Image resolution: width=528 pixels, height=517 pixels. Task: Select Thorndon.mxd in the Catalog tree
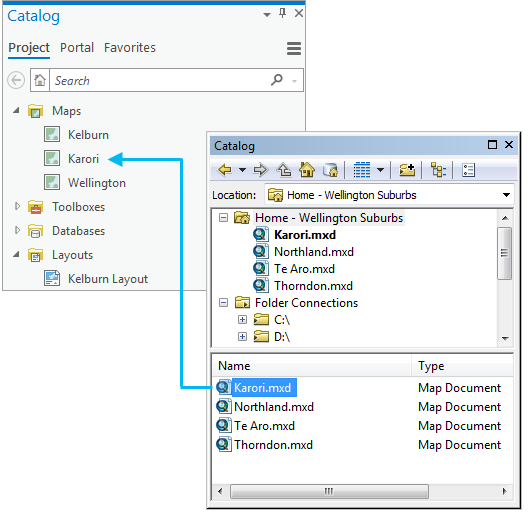314,286
